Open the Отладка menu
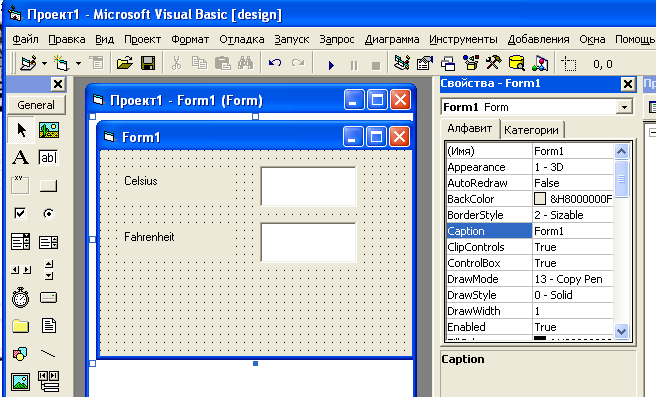The image size is (656, 397). tap(242, 39)
